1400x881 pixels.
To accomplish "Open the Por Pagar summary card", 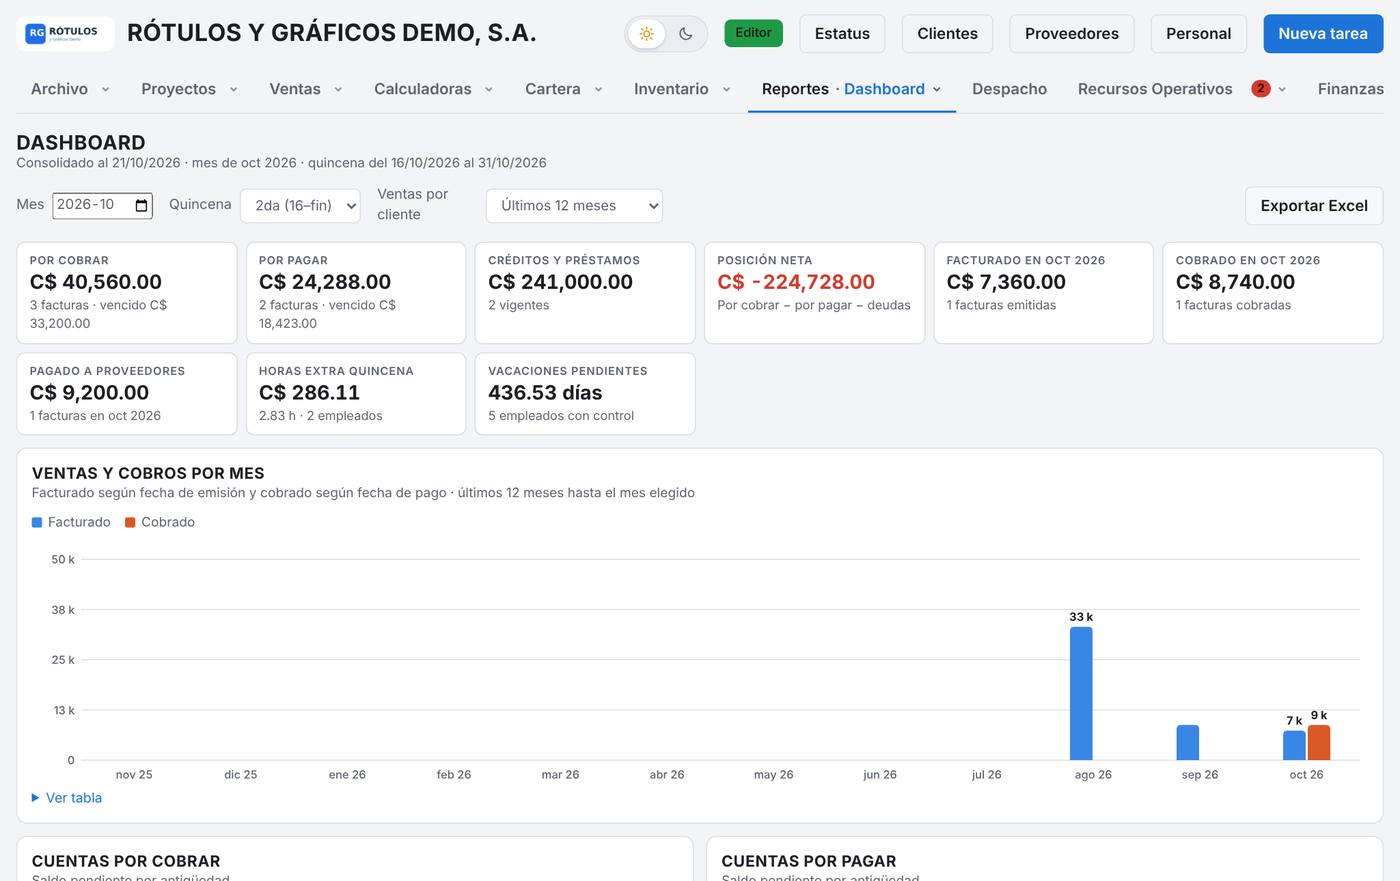I will point(356,293).
